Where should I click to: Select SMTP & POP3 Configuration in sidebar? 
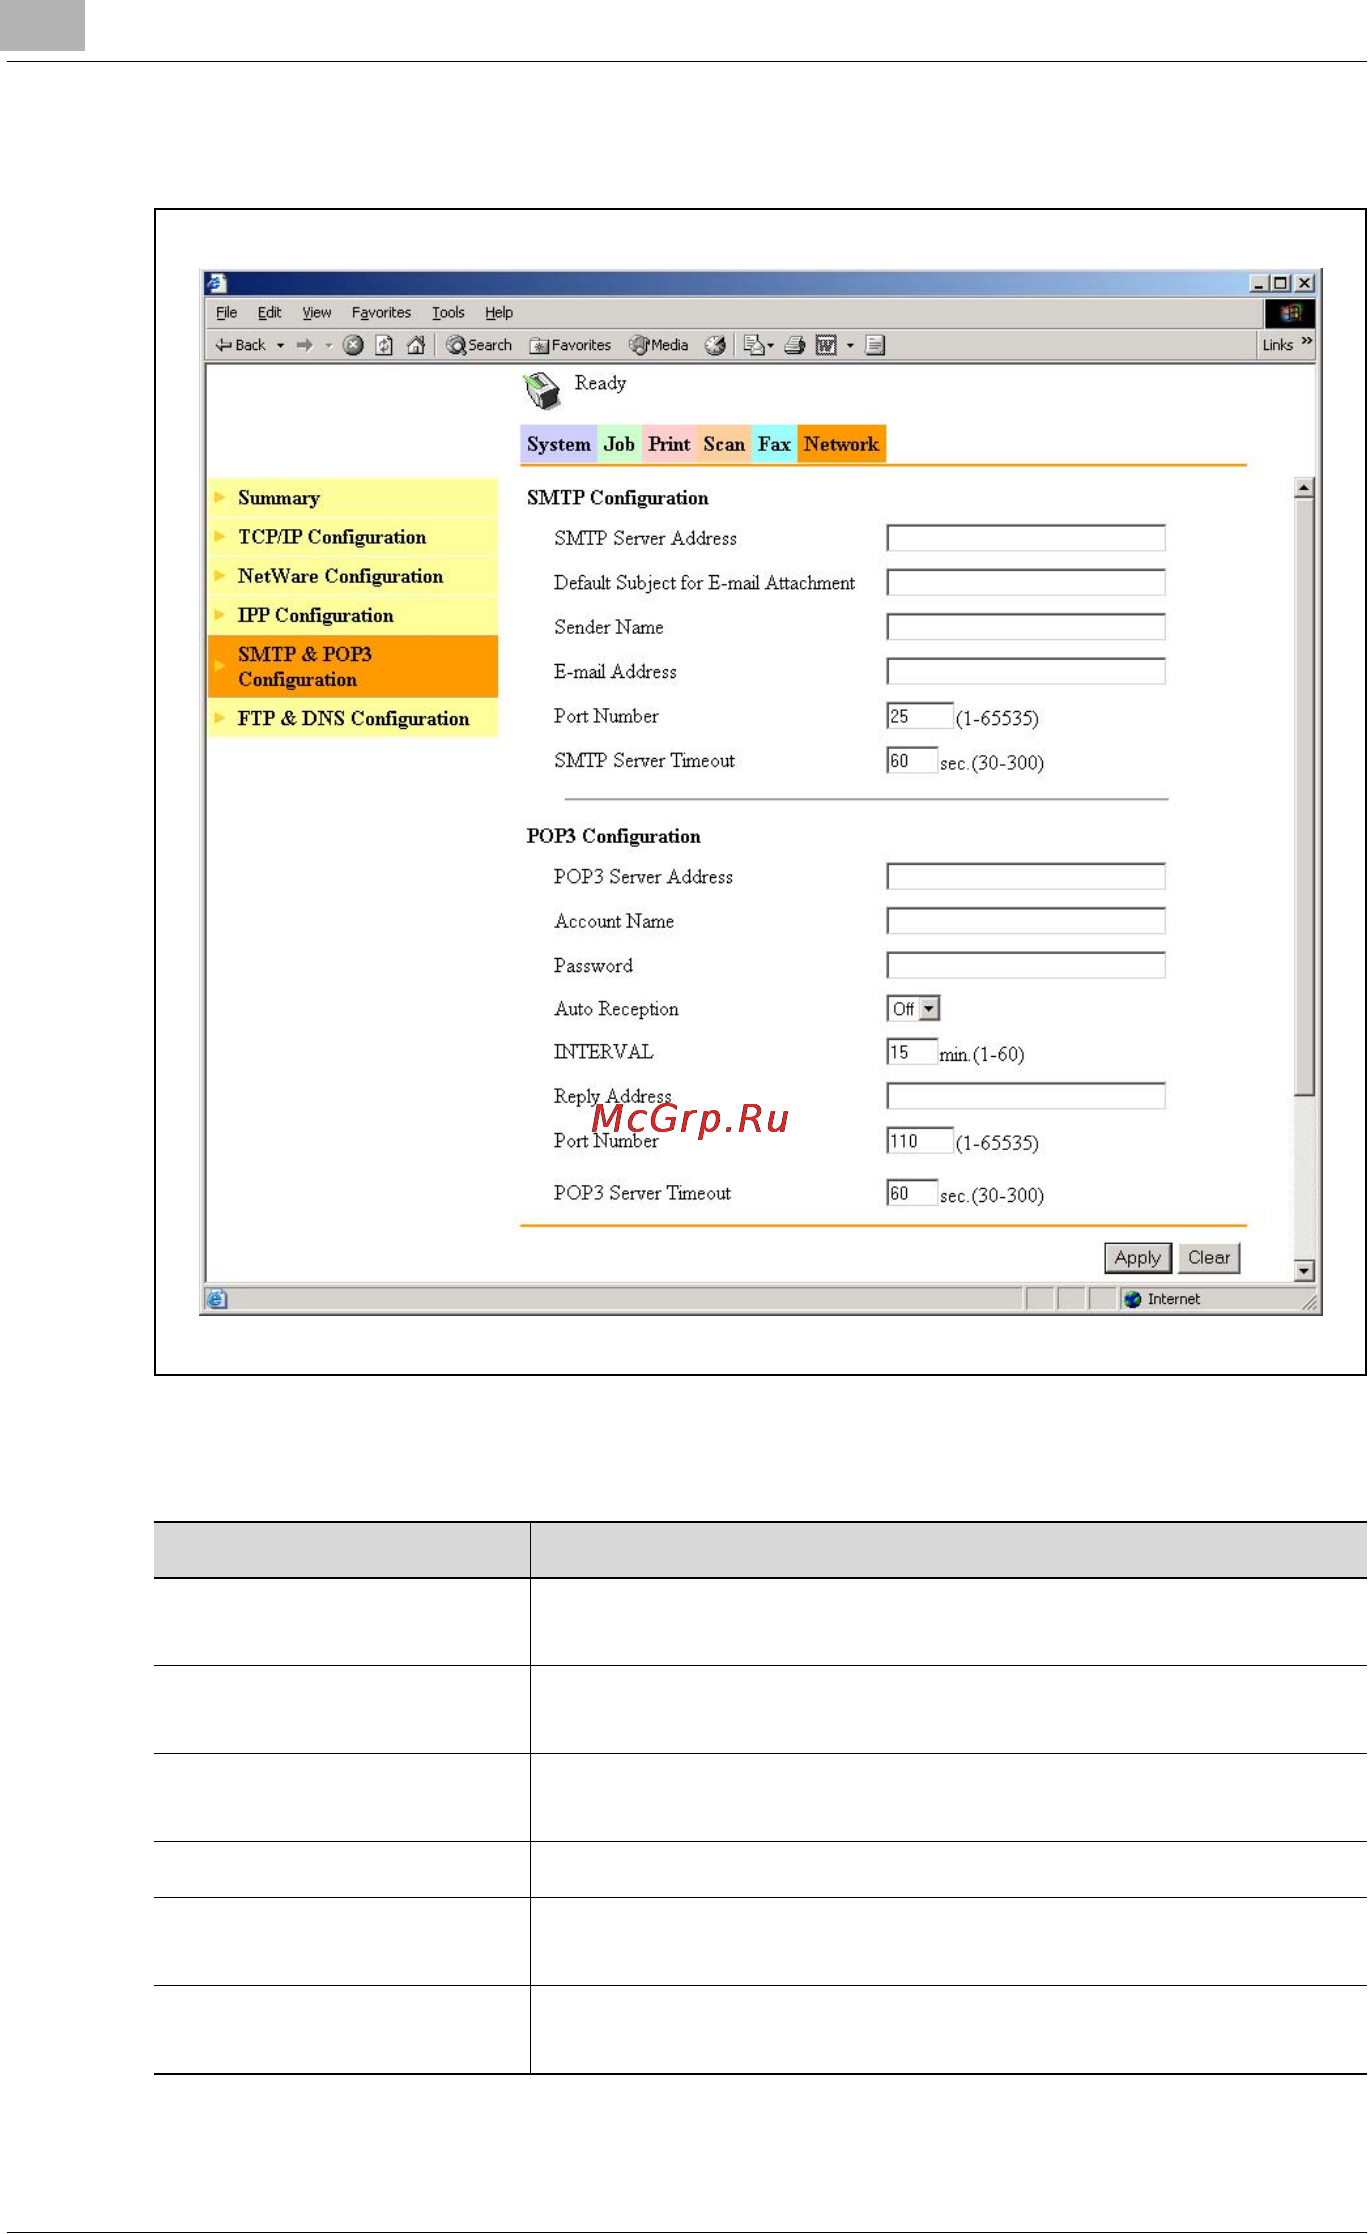(353, 666)
